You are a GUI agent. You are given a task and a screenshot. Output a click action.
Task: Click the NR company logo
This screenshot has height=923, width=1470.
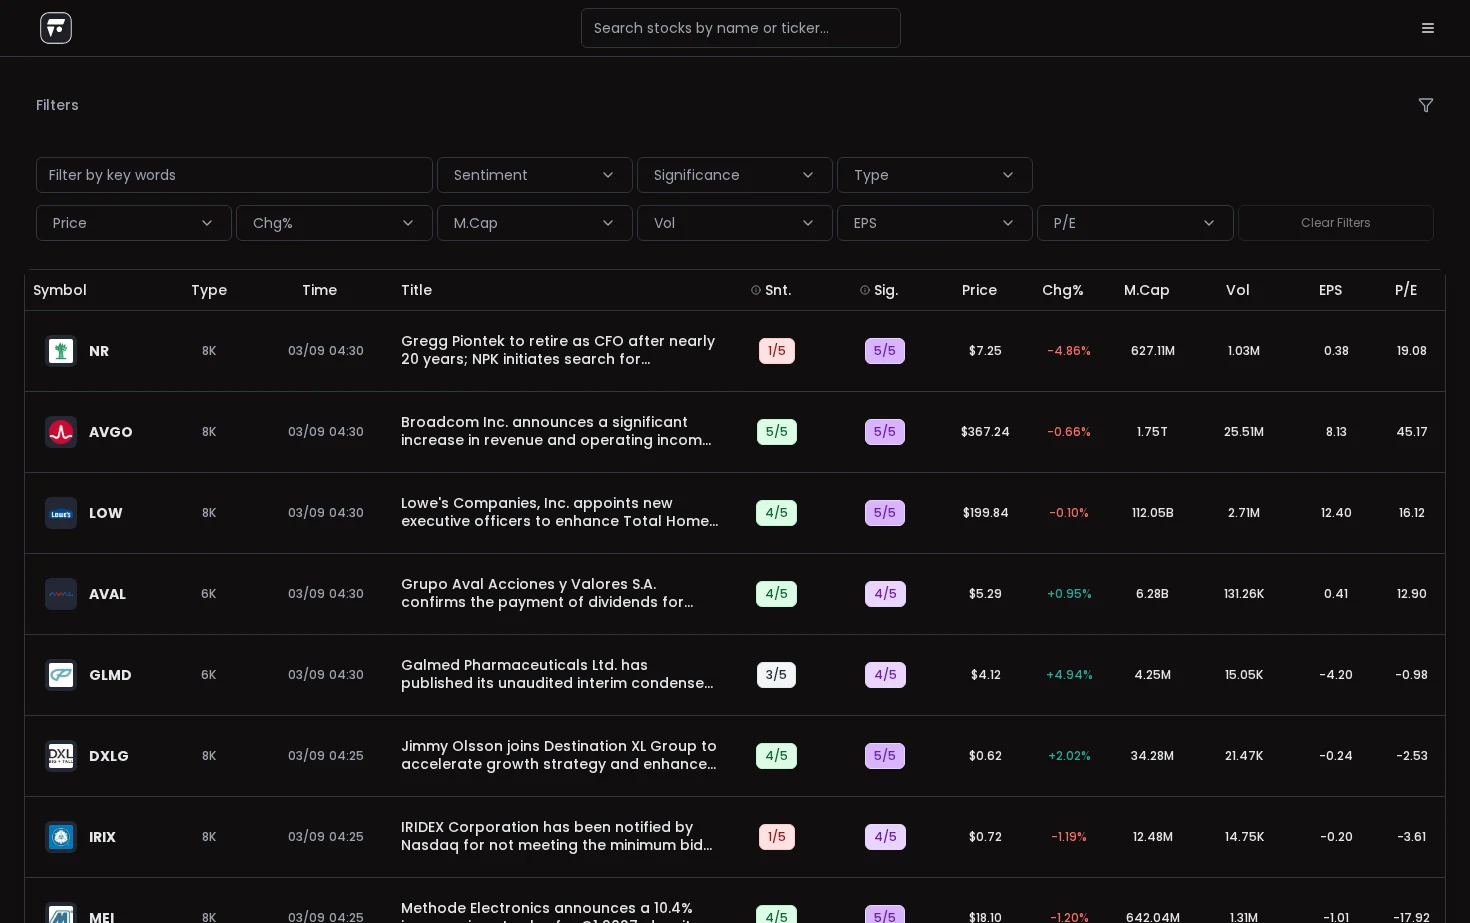click(61, 351)
